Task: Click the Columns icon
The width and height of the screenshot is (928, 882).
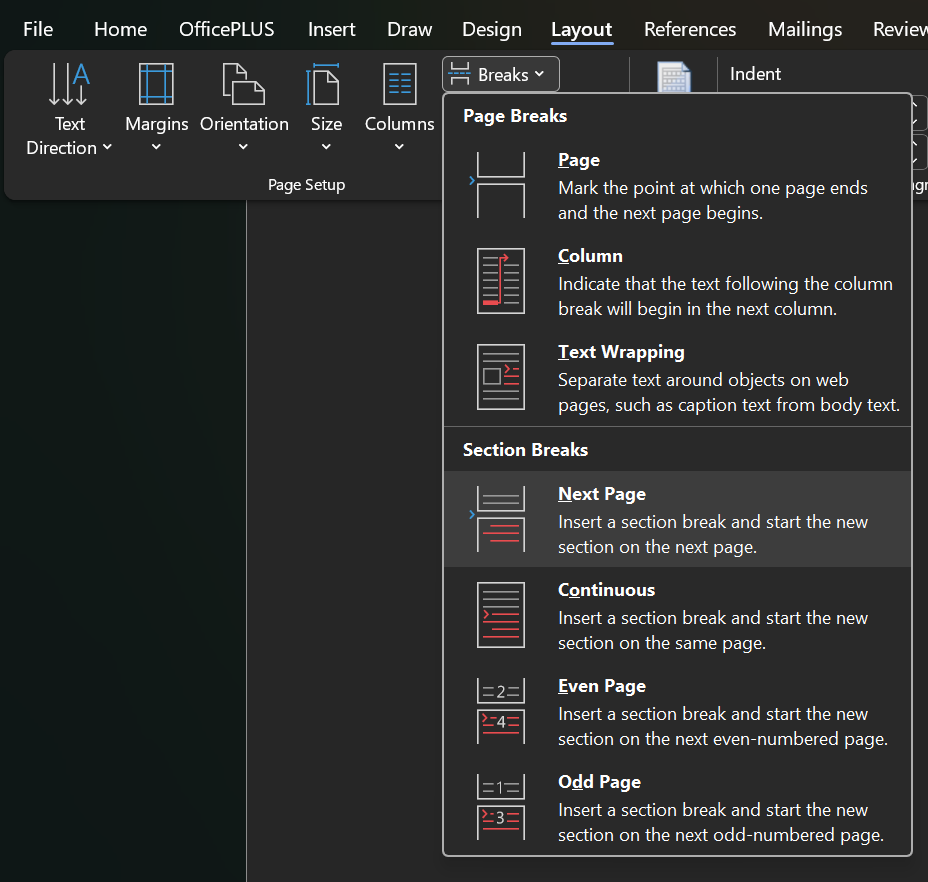Action: coord(399,85)
